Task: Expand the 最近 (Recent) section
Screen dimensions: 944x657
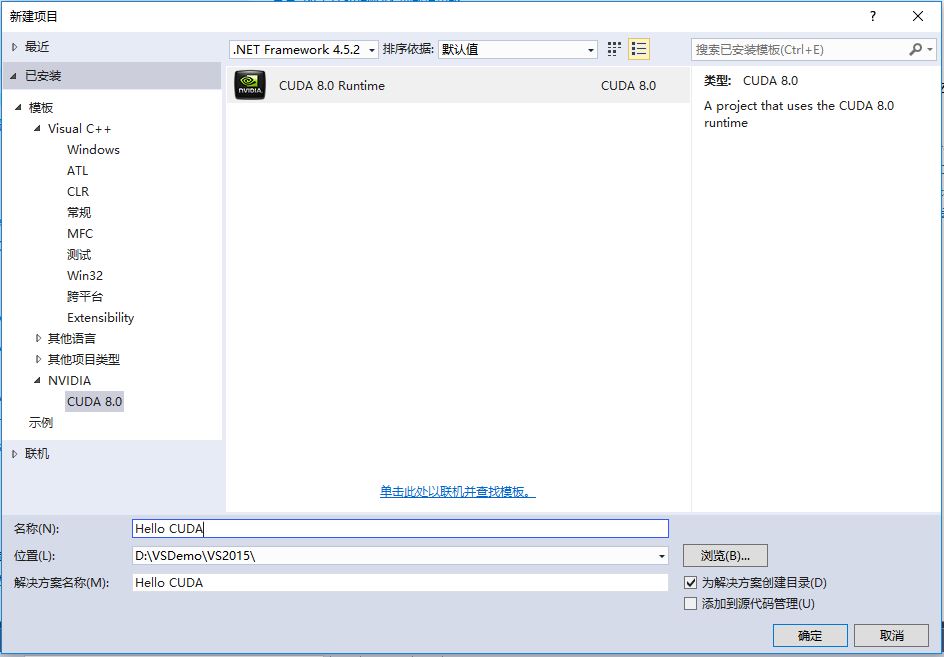Action: click(14, 47)
